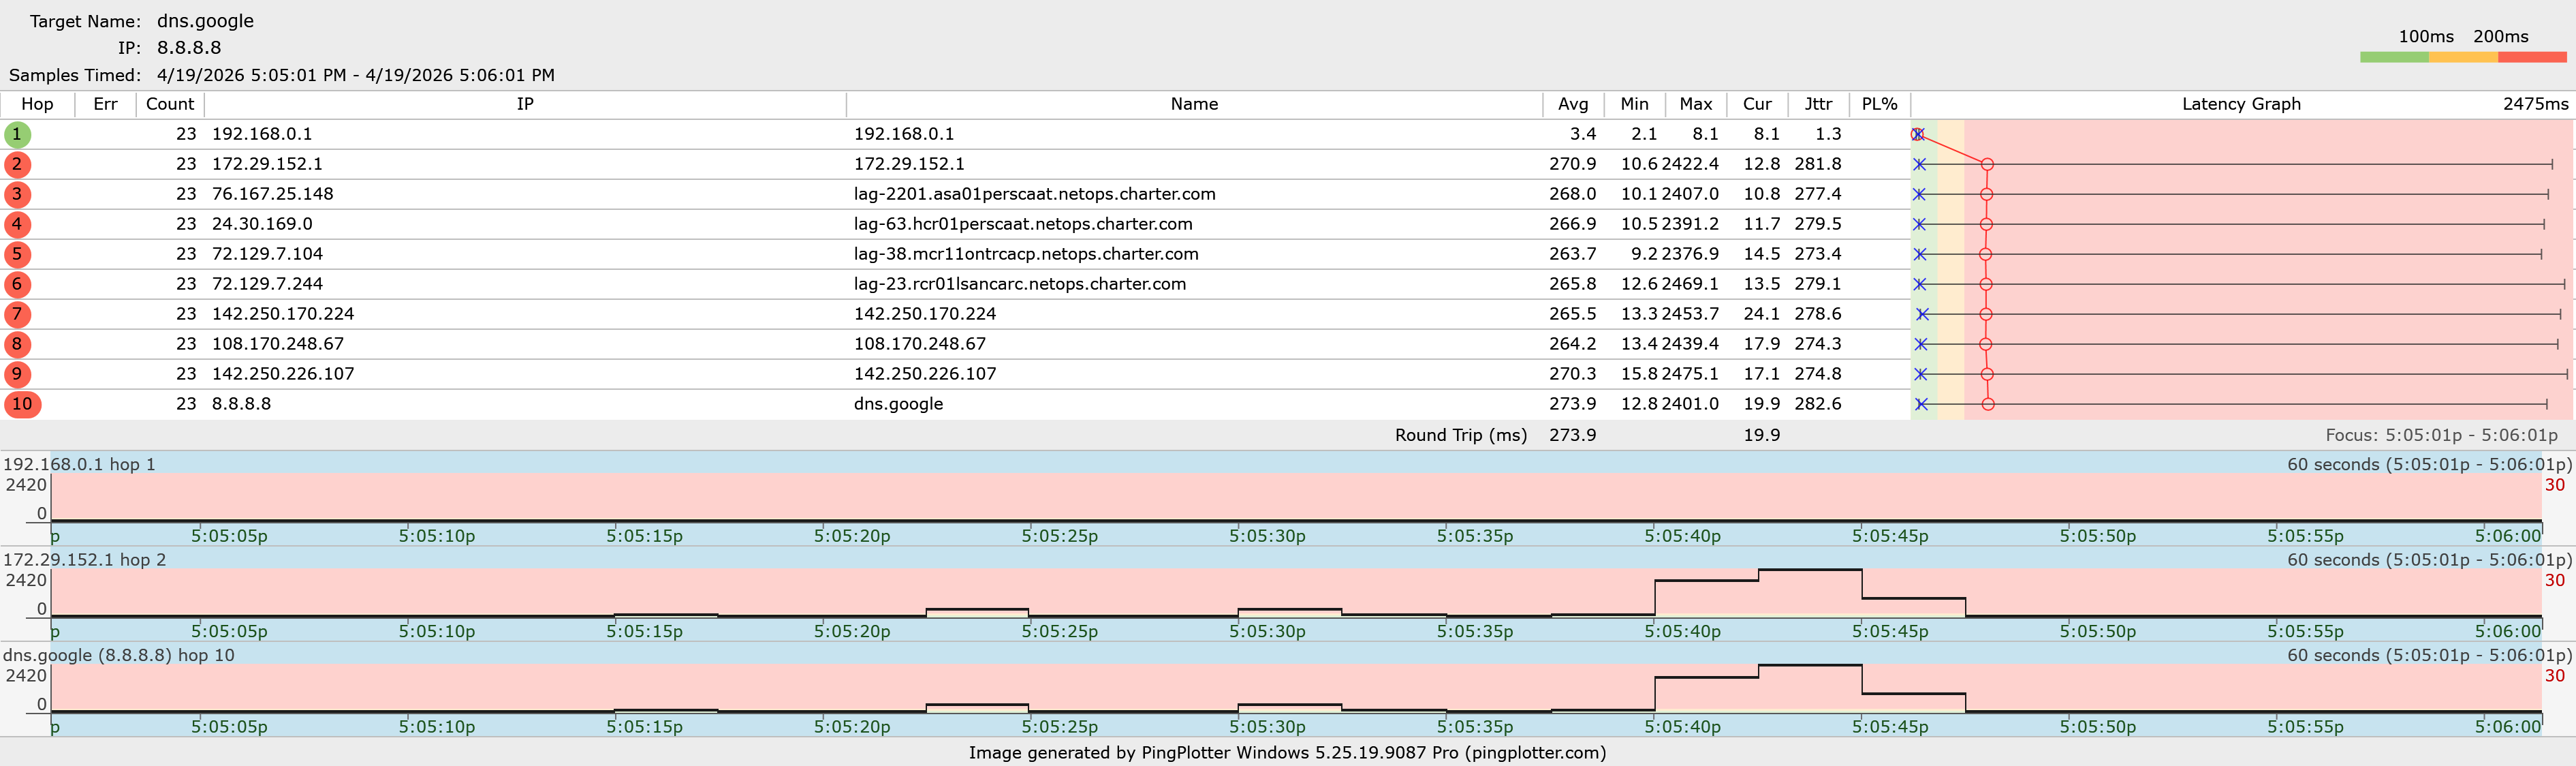
Task: Click the Latency Graph column header
Action: point(2240,104)
